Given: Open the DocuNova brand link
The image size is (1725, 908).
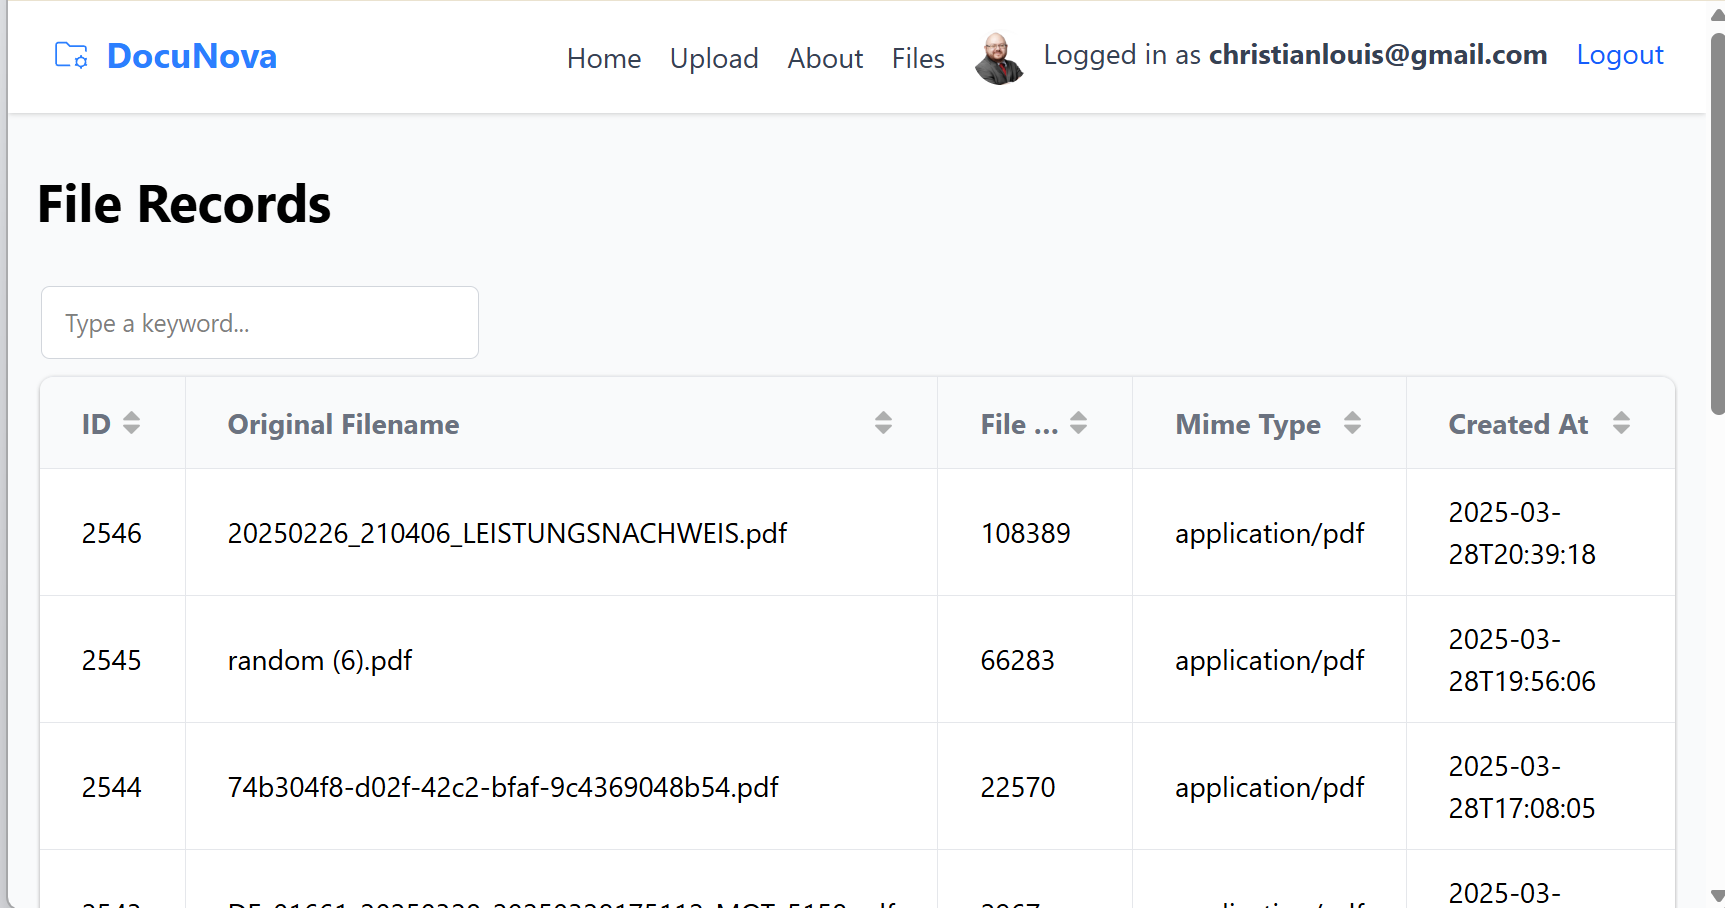Looking at the screenshot, I should tap(191, 56).
